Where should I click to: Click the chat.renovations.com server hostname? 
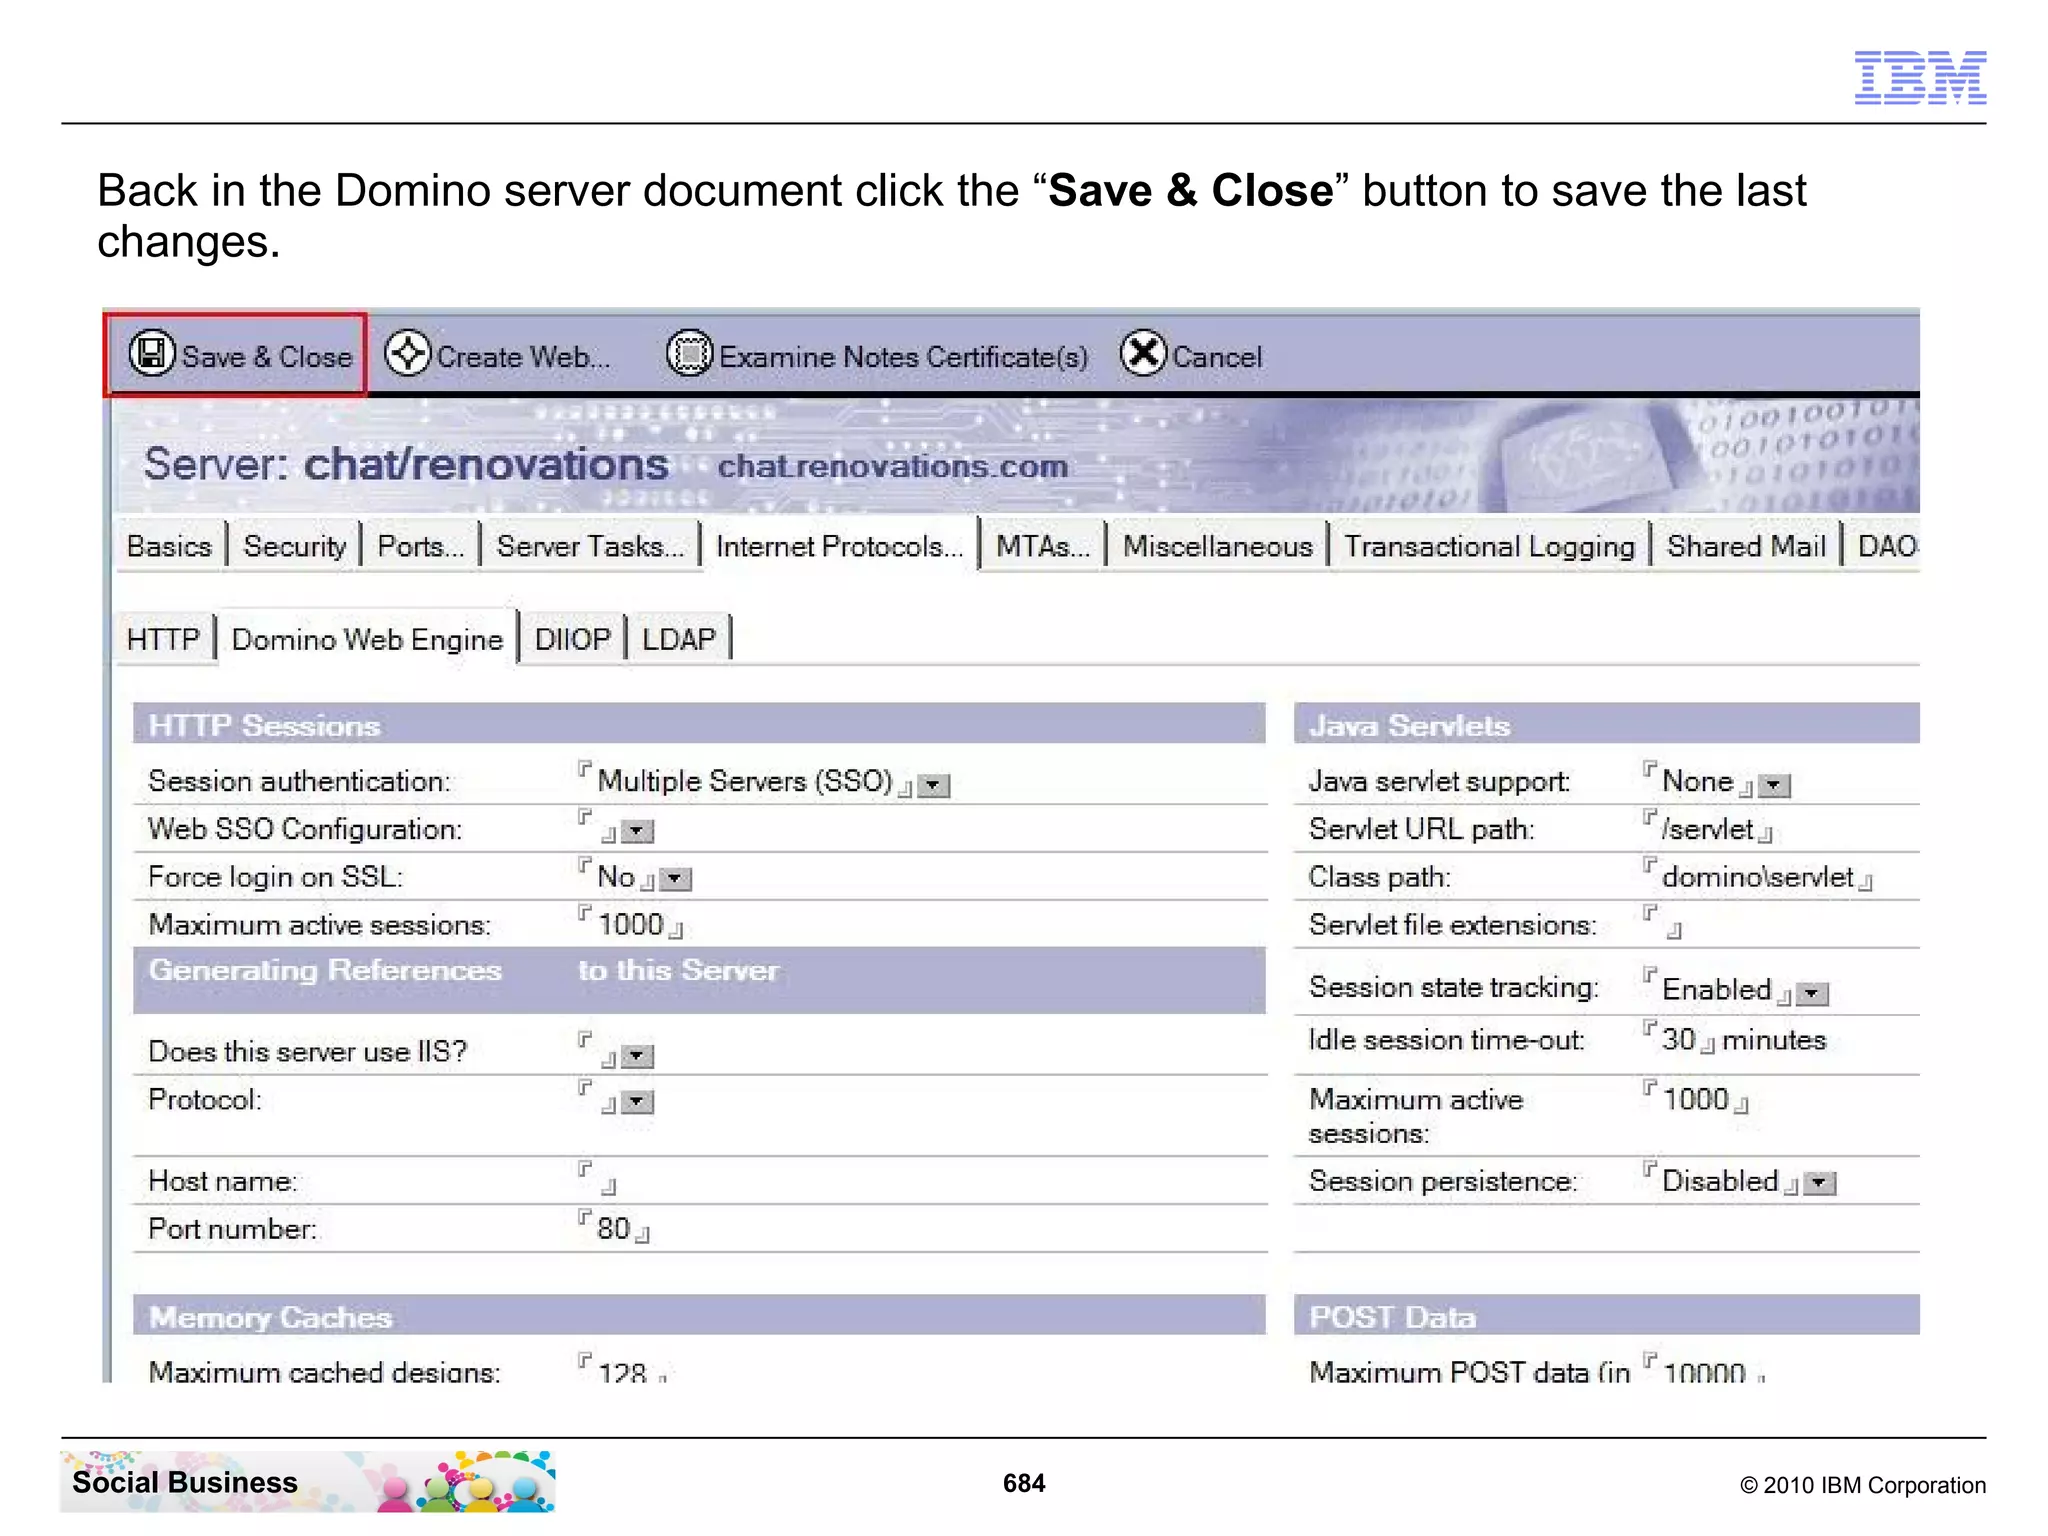(x=893, y=466)
